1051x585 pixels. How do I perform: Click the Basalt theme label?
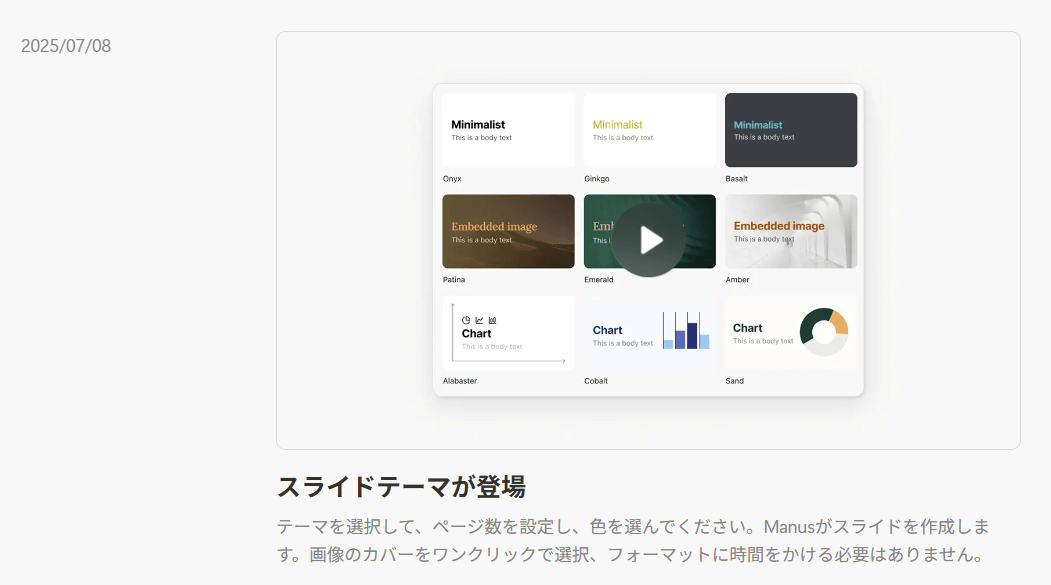click(x=736, y=179)
